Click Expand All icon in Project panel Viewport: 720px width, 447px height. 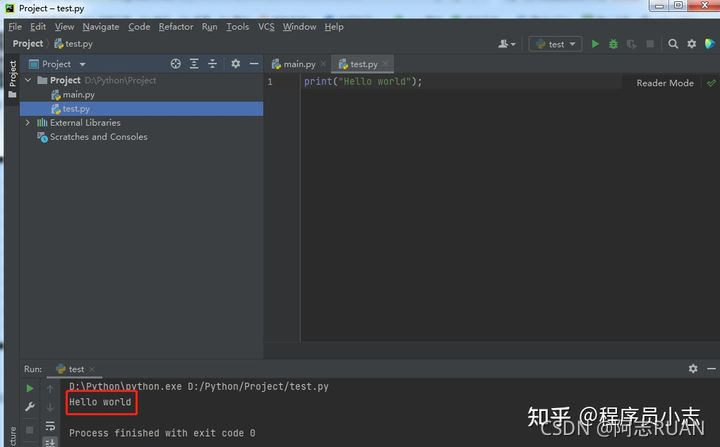(194, 64)
